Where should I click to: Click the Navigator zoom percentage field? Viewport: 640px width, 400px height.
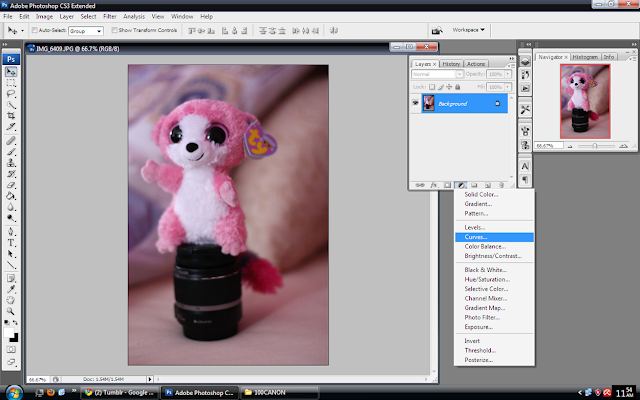point(549,146)
